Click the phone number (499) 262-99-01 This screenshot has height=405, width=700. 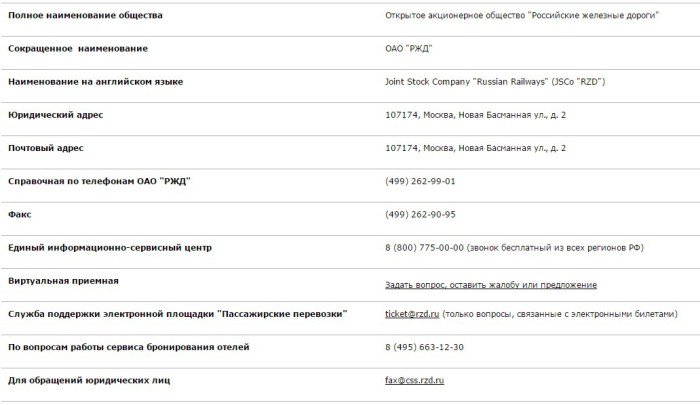pos(420,181)
